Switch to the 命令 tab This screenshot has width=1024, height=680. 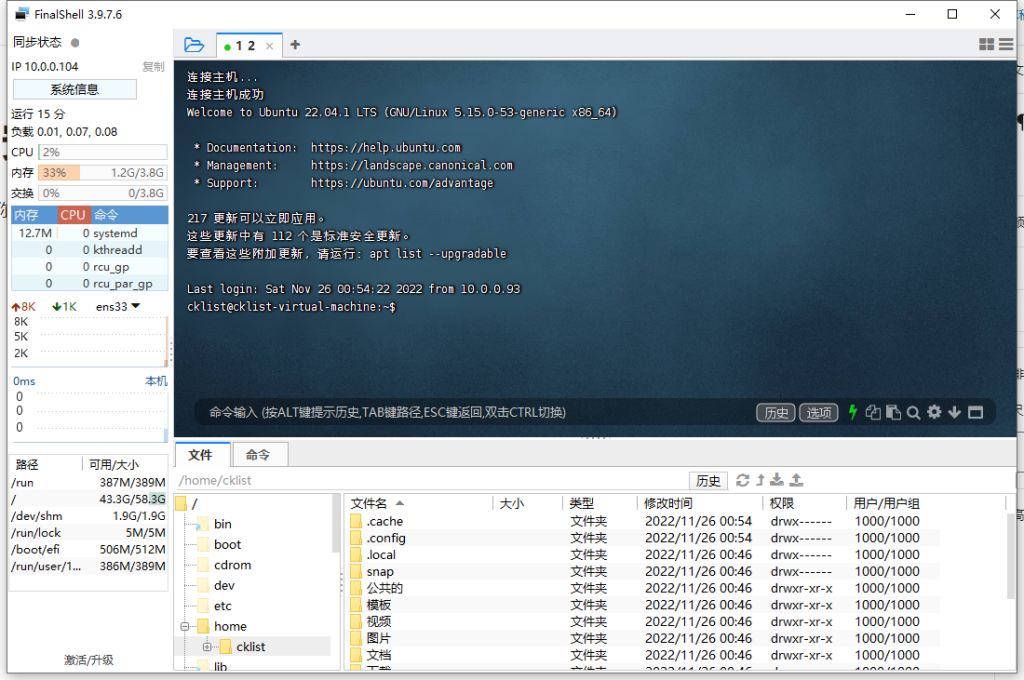coord(258,455)
